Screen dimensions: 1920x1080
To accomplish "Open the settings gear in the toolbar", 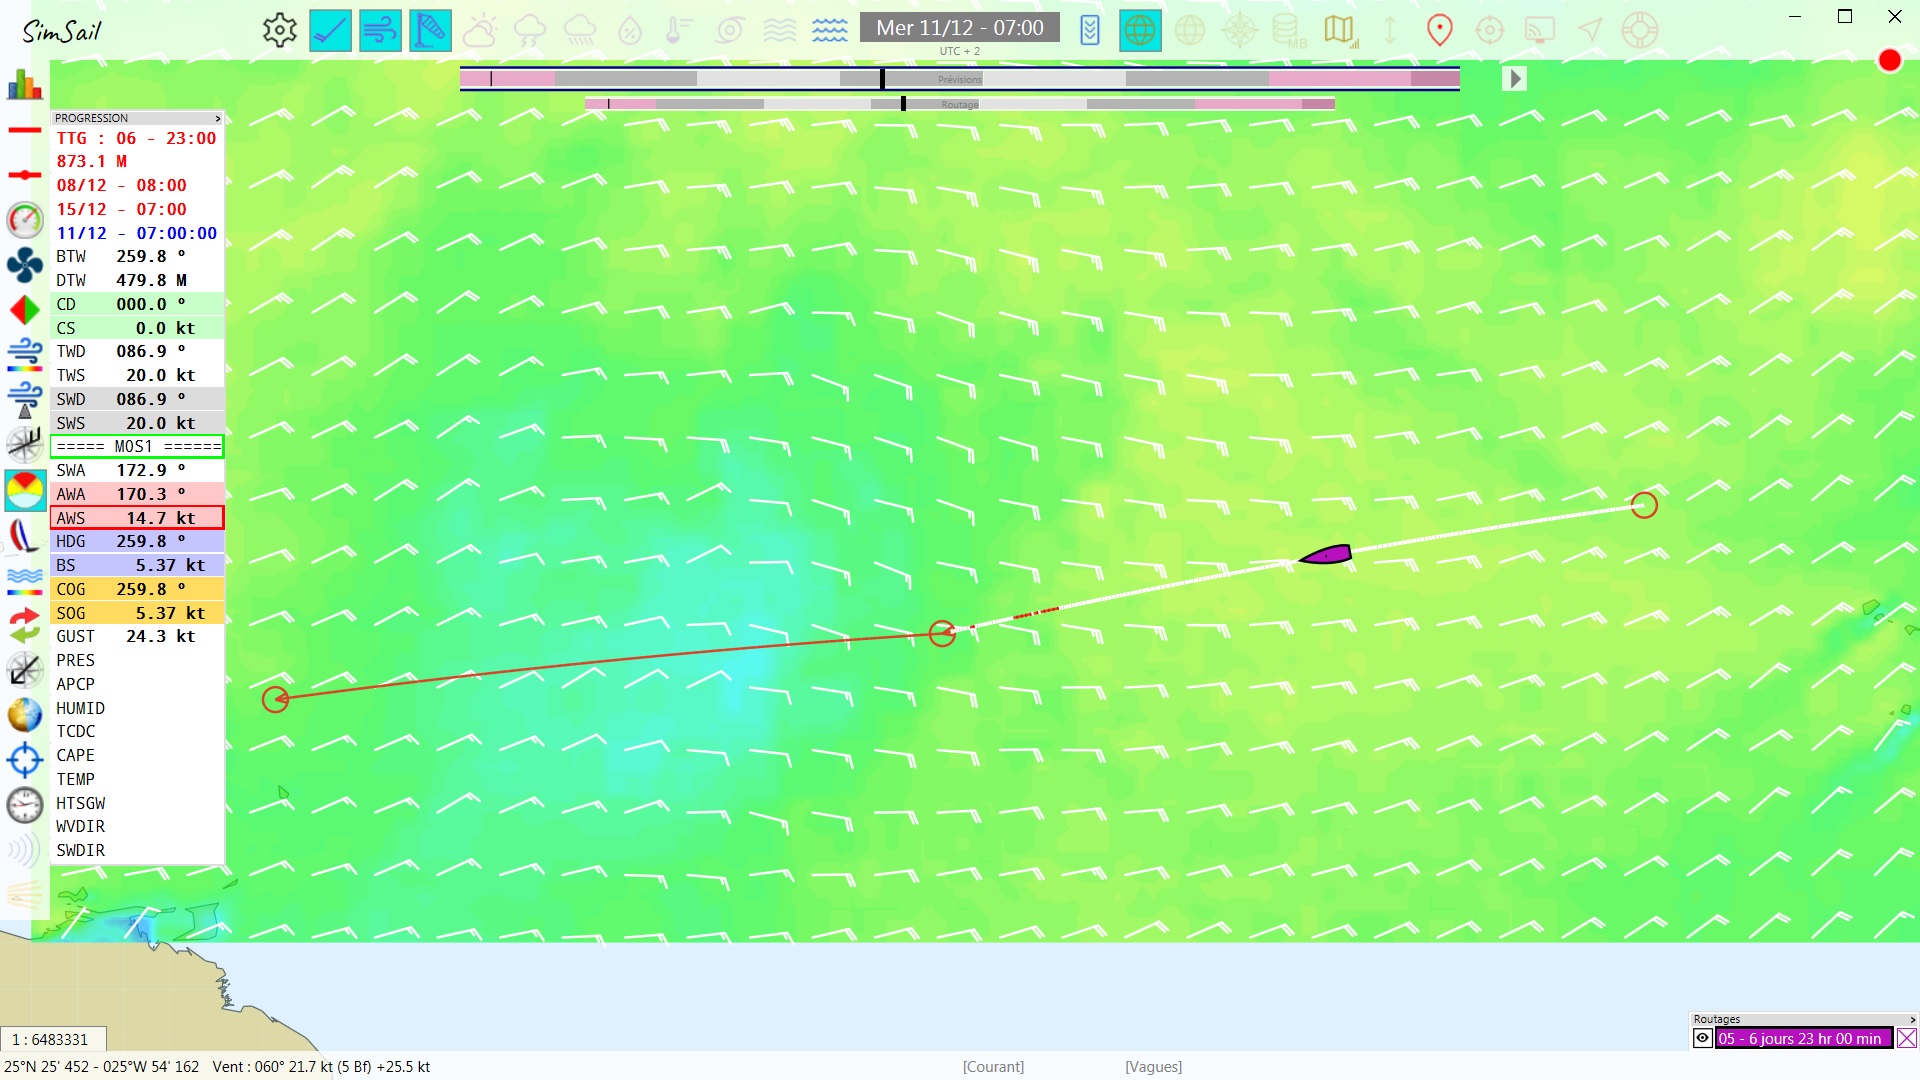I will (280, 30).
